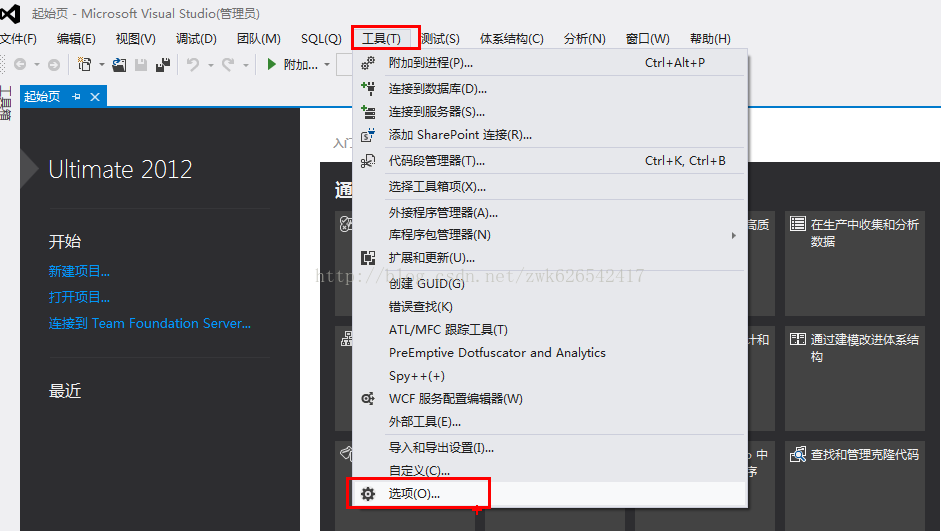Viewport: 941px width, 531px height.
Task: Click the 扩展和更新 icon
Action: pyautogui.click(x=368, y=258)
